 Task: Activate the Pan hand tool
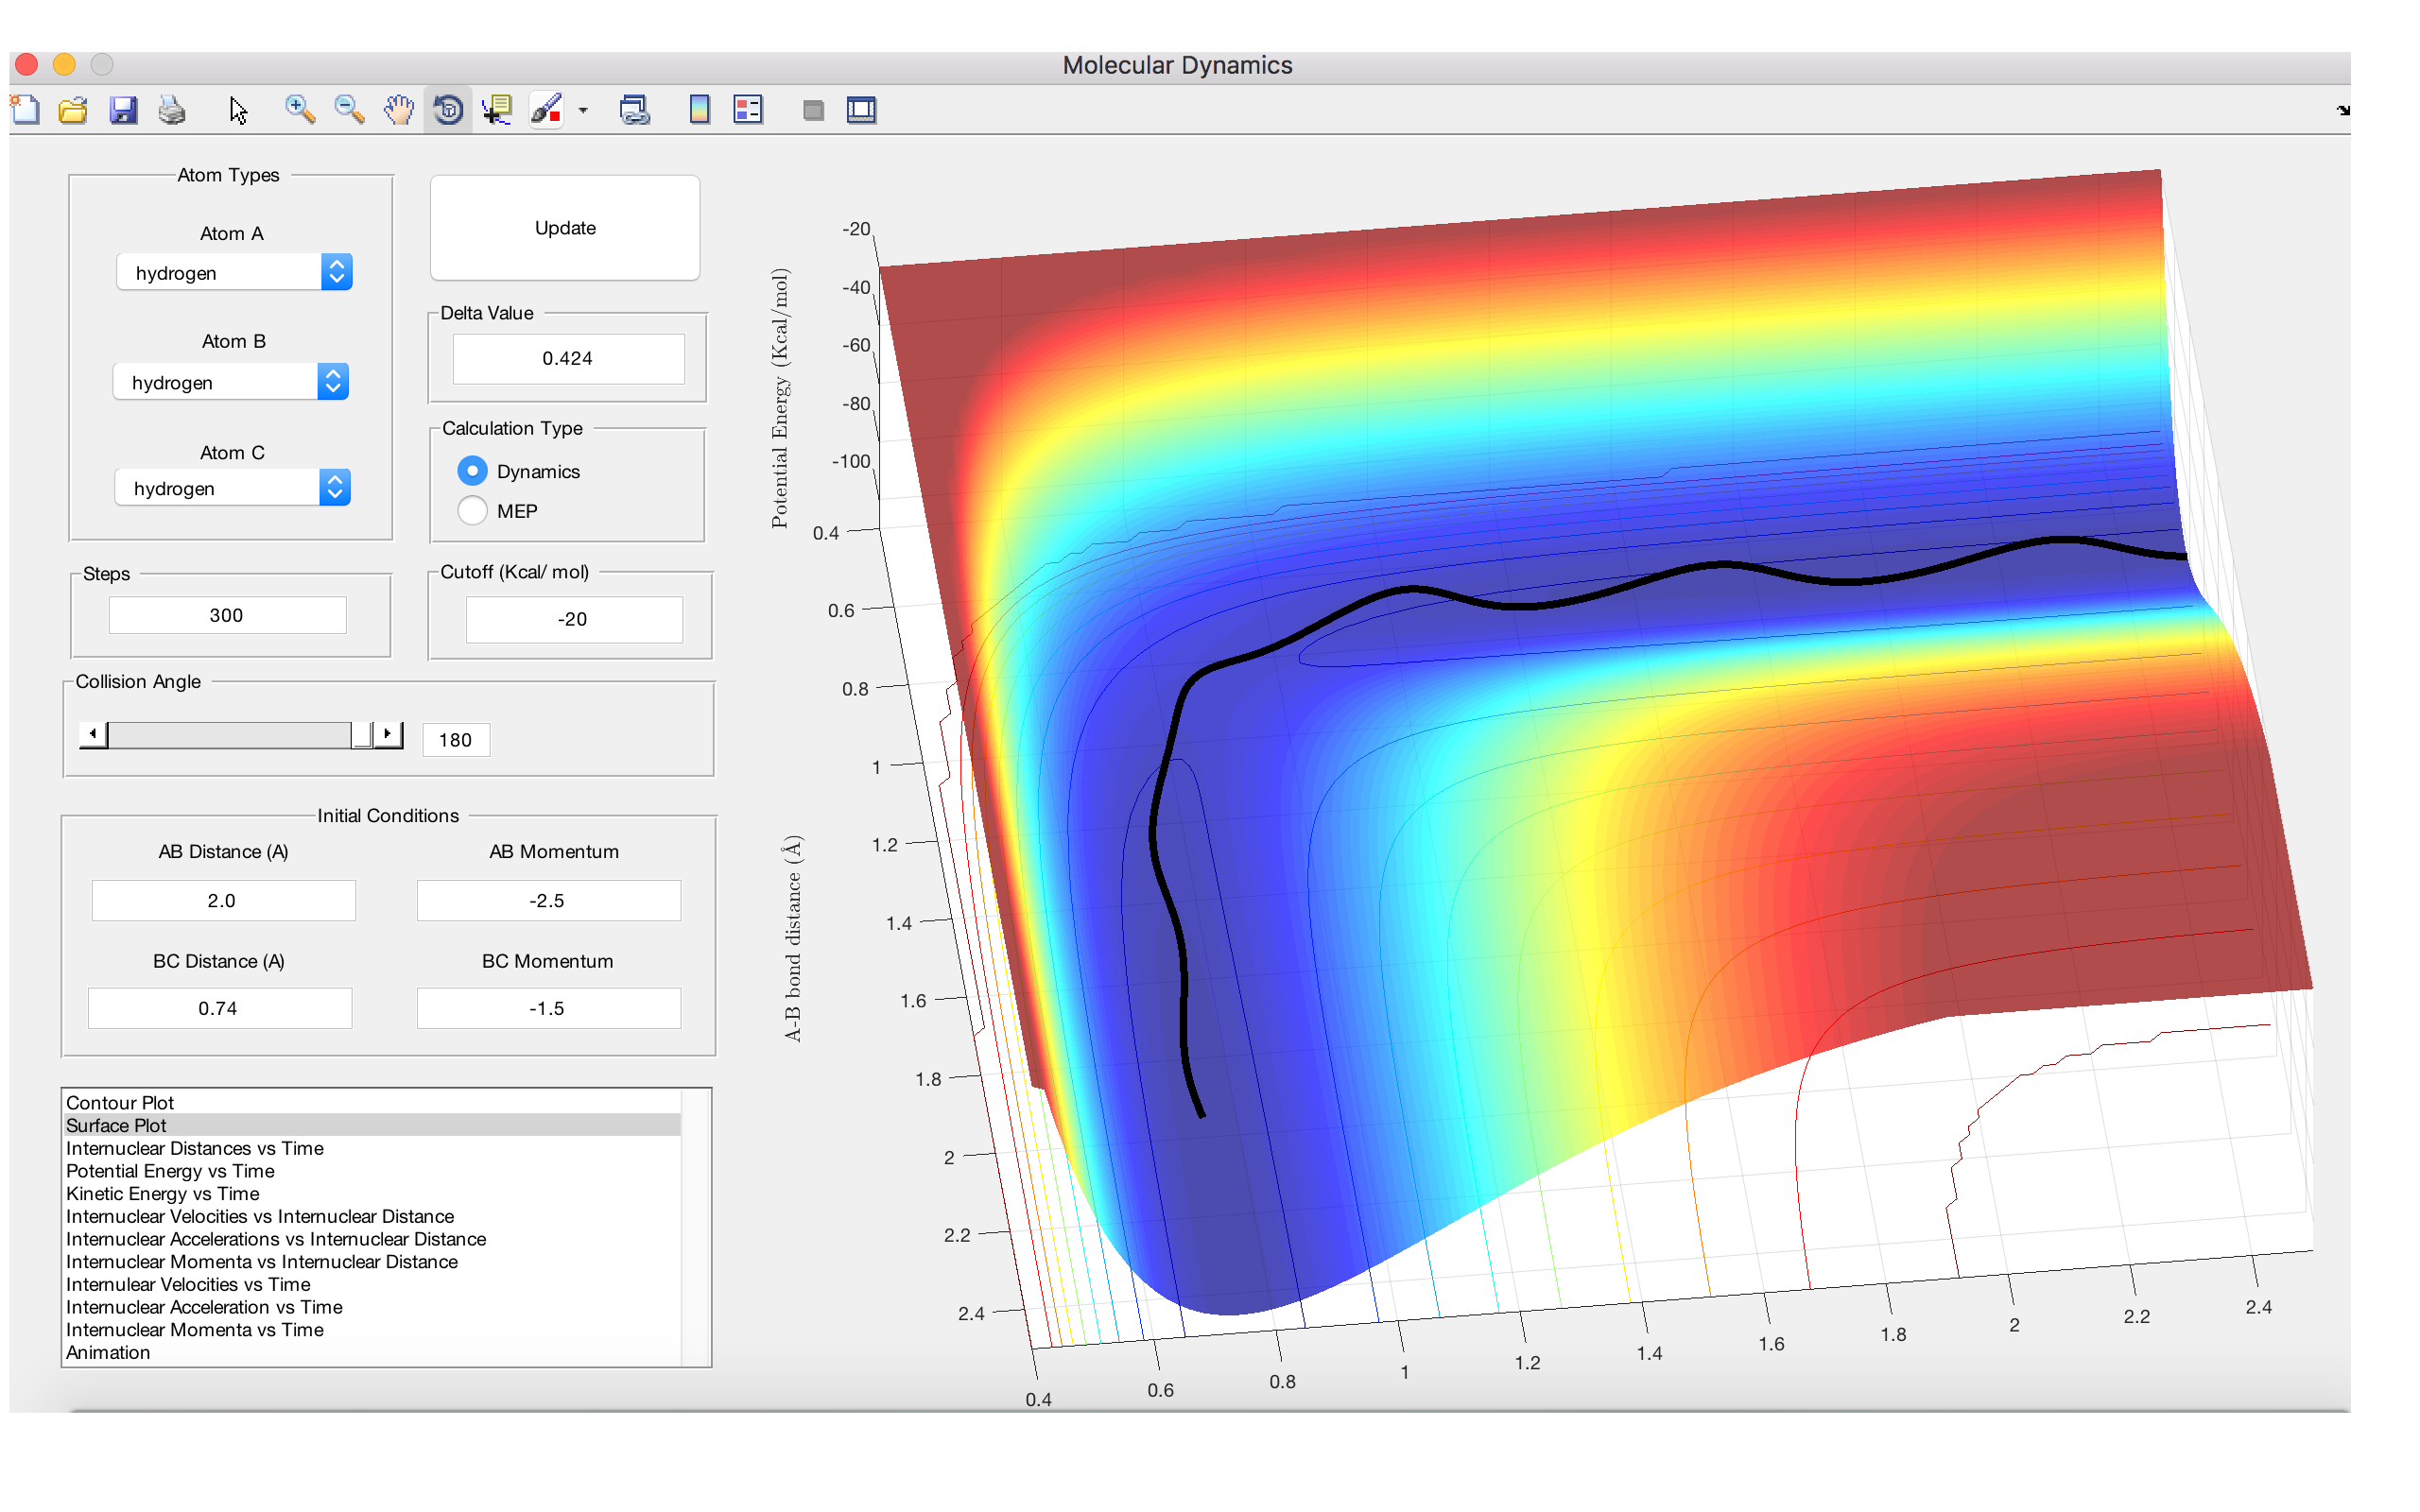pyautogui.click(x=399, y=109)
